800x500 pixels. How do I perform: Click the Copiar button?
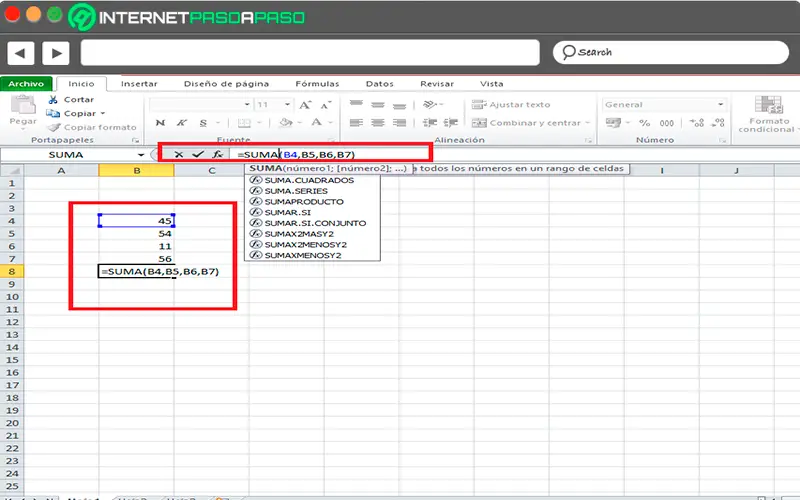pyautogui.click(x=71, y=113)
